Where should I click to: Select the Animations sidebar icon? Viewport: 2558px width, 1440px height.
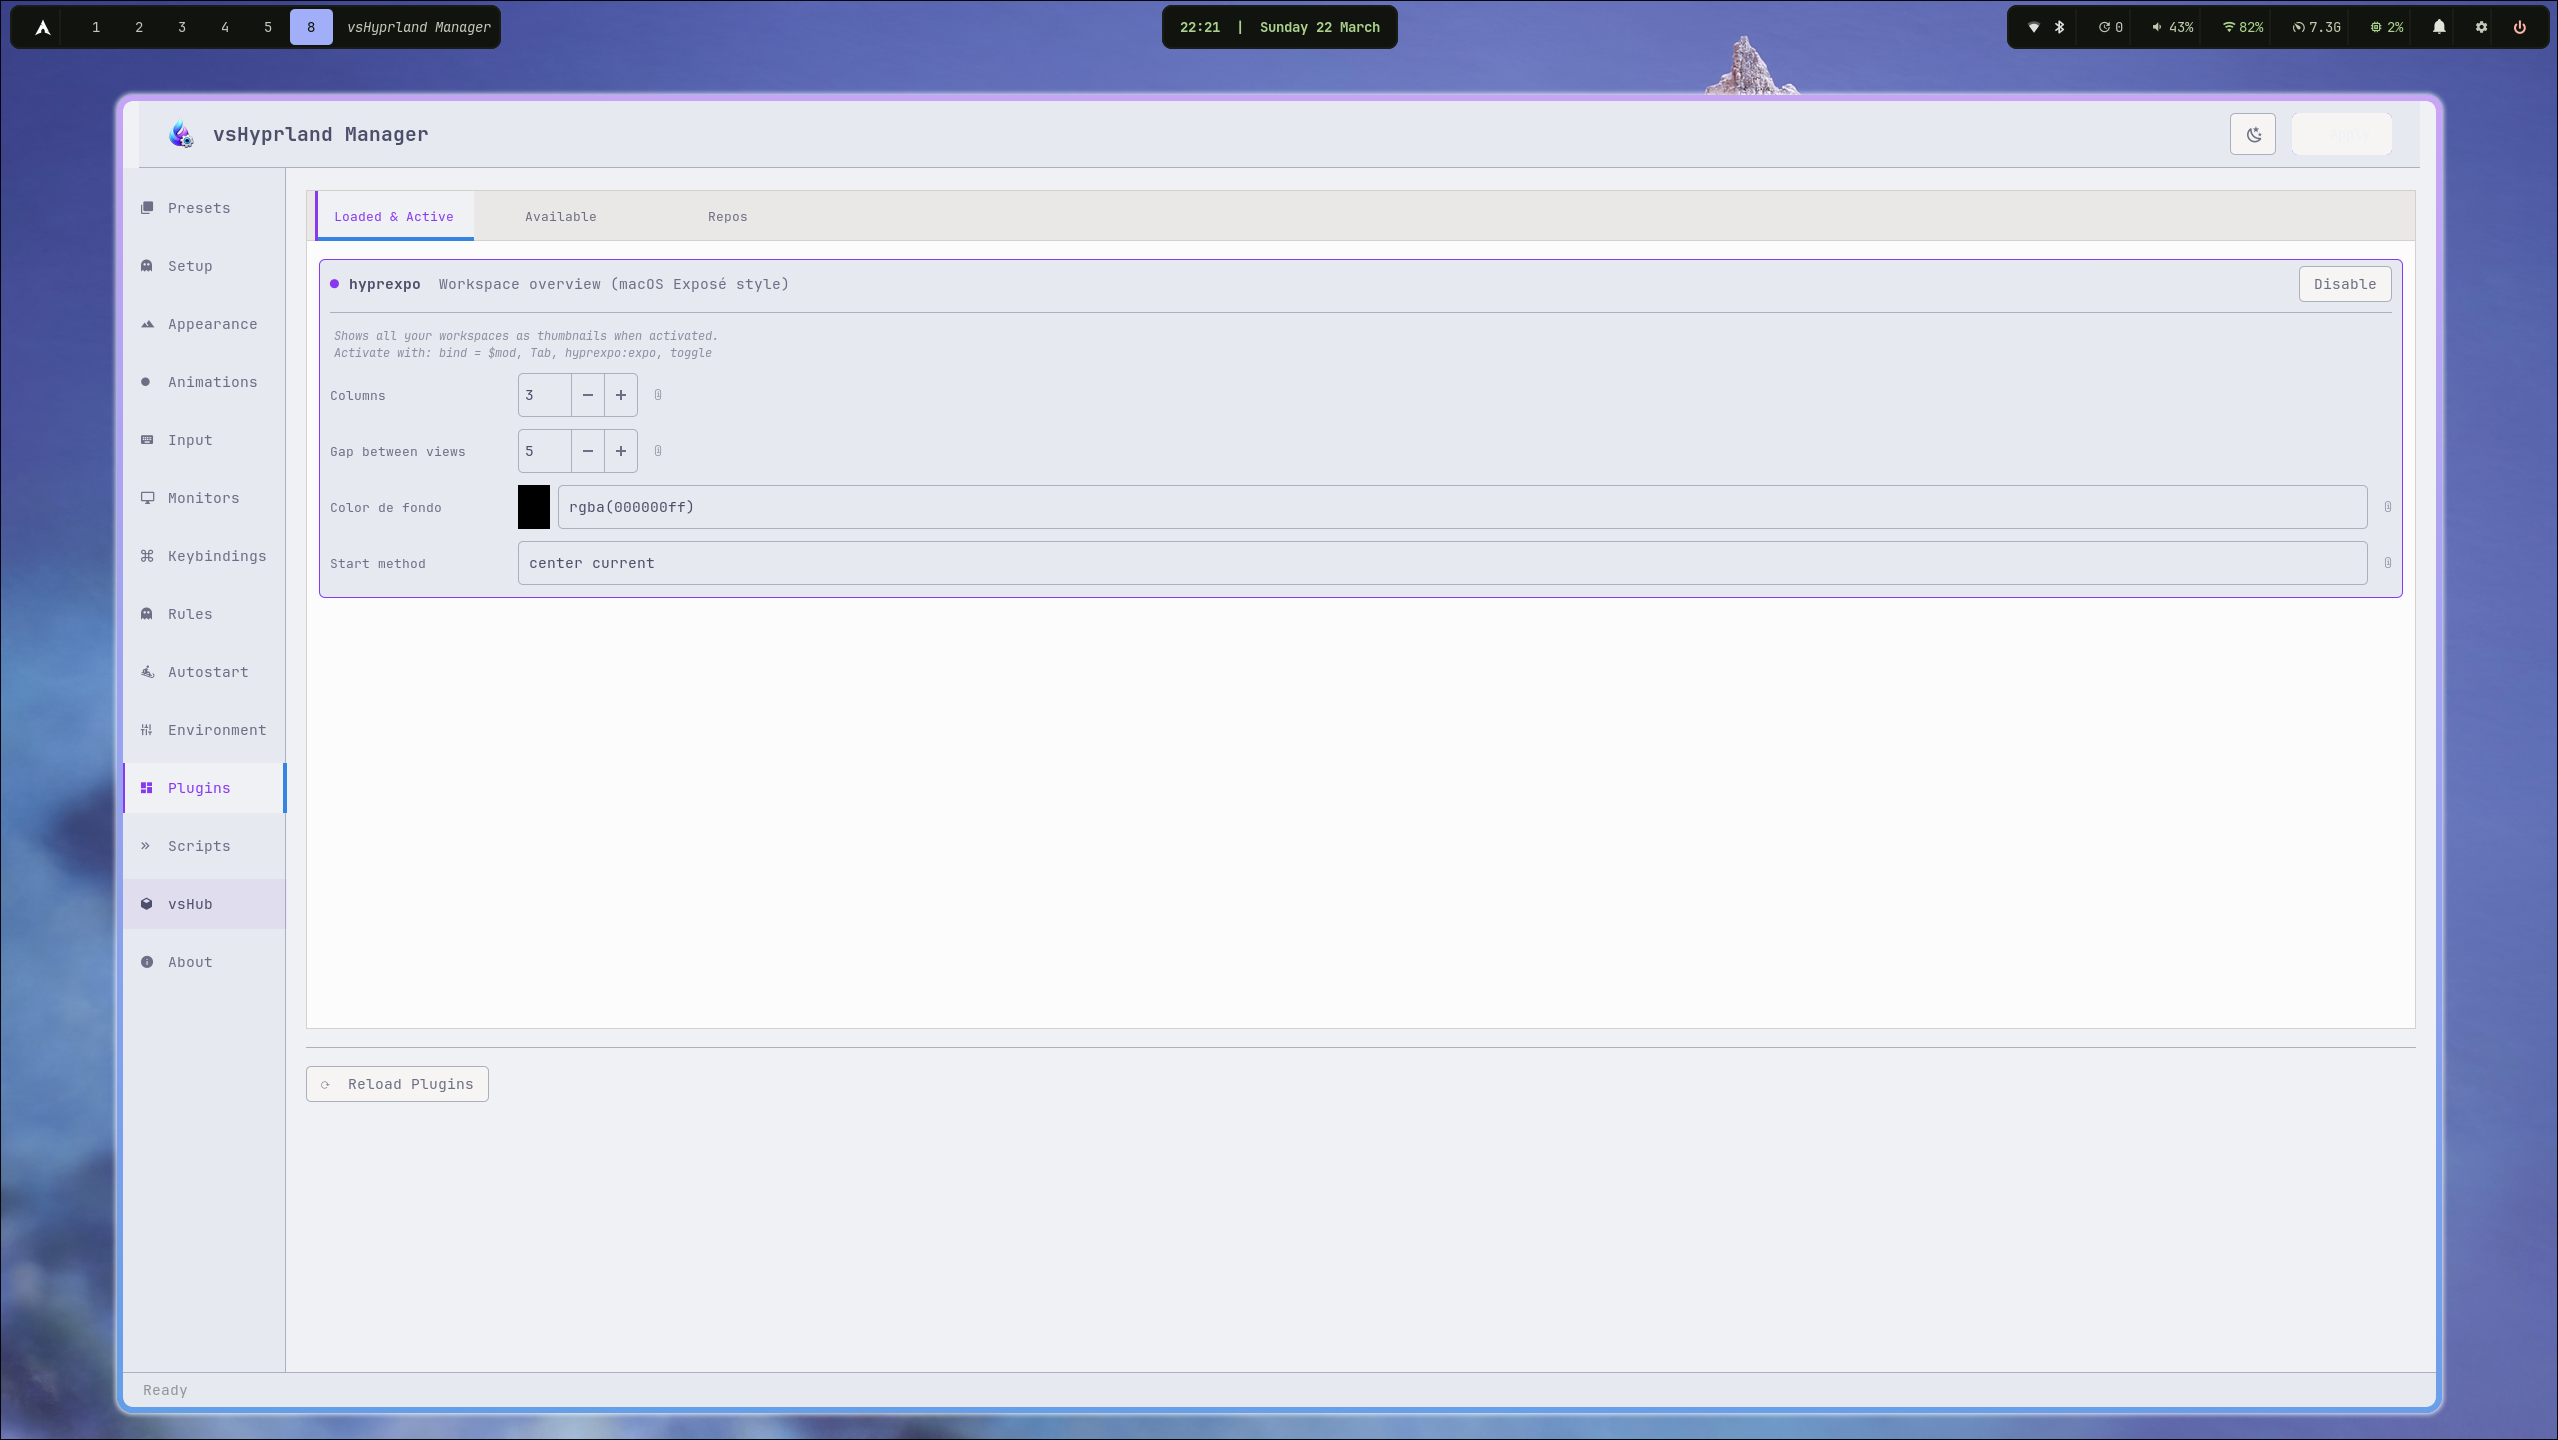[146, 382]
